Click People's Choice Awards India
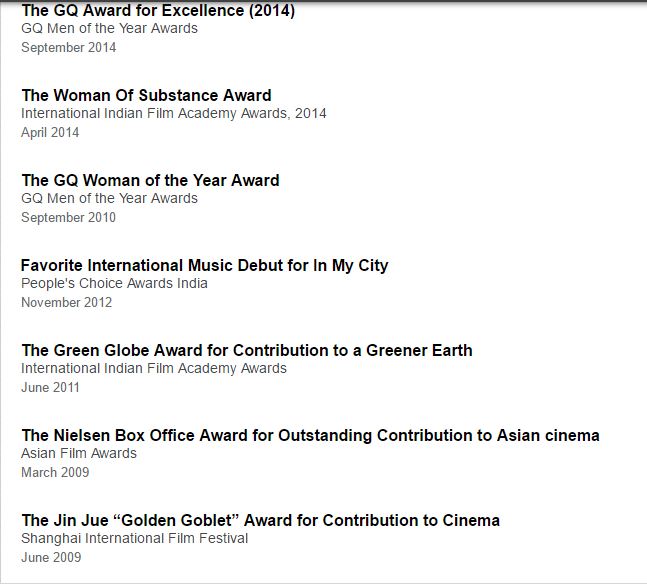This screenshot has height=584, width=647. pos(114,284)
